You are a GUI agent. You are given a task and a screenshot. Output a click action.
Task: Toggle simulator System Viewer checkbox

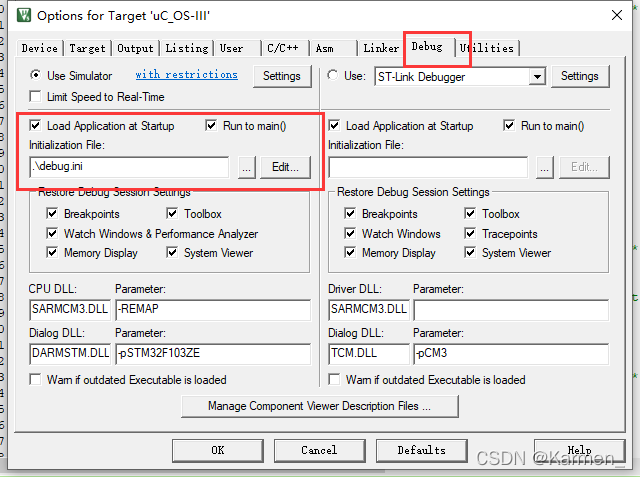[172, 253]
